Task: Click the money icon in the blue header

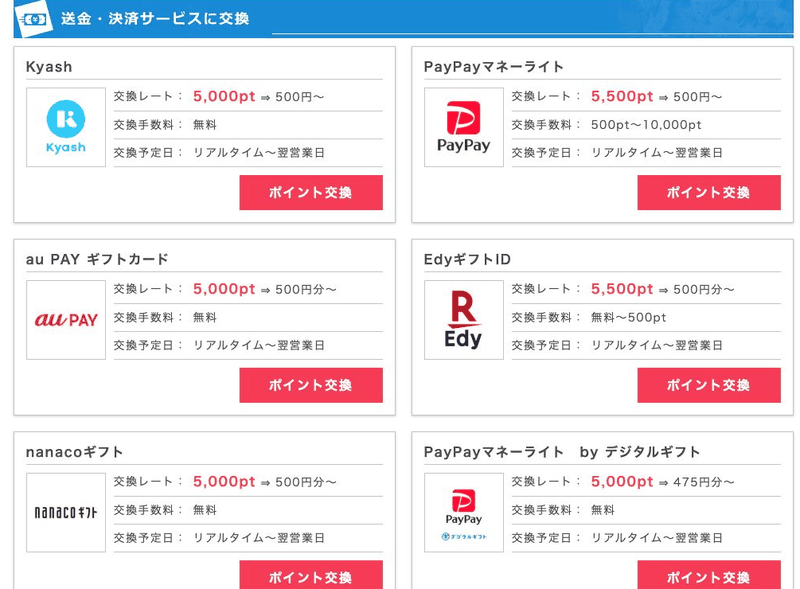Action: point(34,19)
